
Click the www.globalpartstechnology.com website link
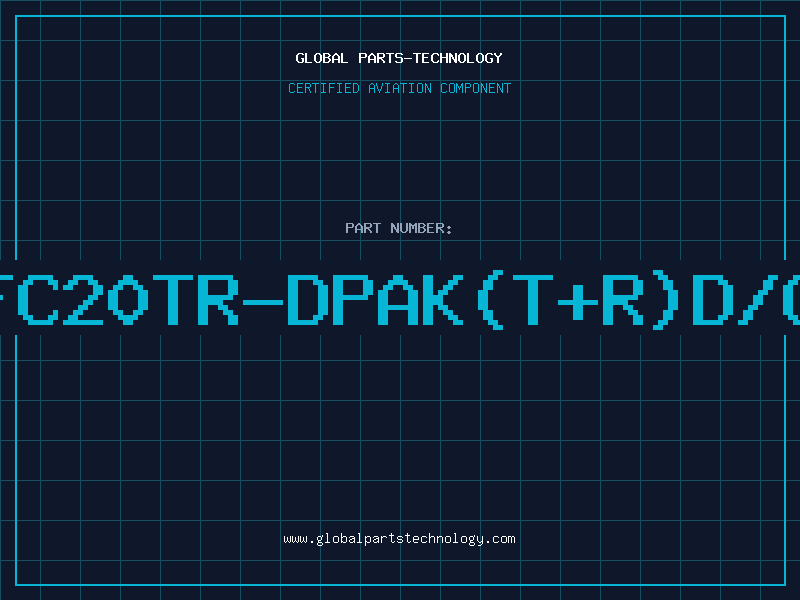tap(399, 539)
